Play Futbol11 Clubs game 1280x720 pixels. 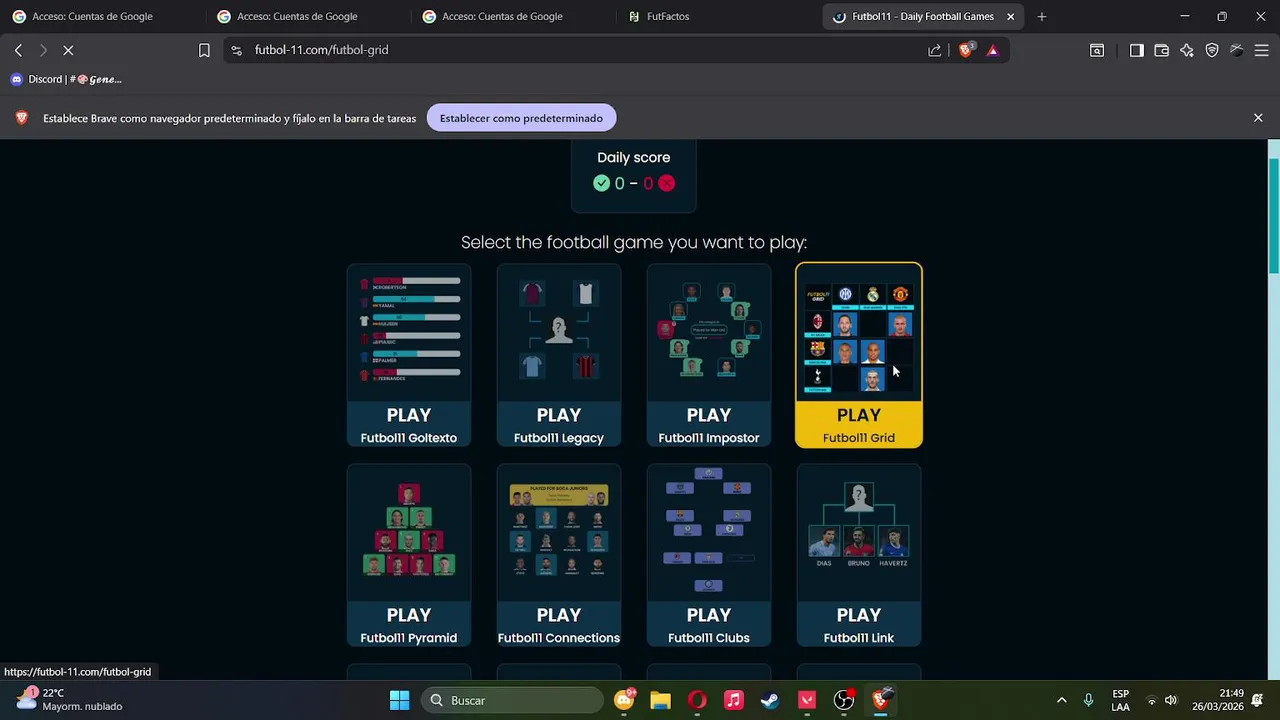coord(709,625)
